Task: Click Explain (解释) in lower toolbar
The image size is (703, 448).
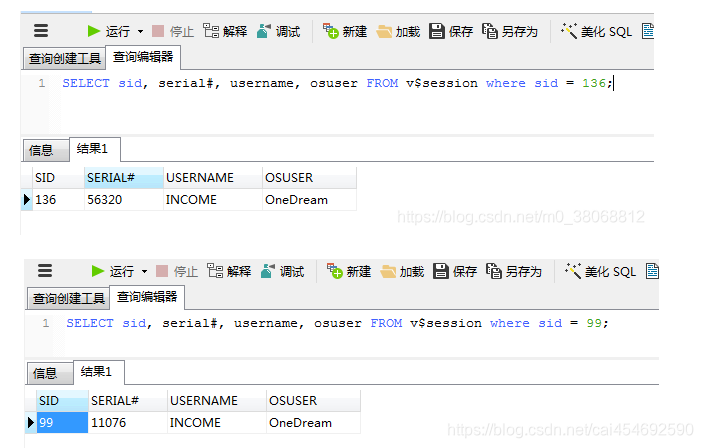Action: (229, 271)
